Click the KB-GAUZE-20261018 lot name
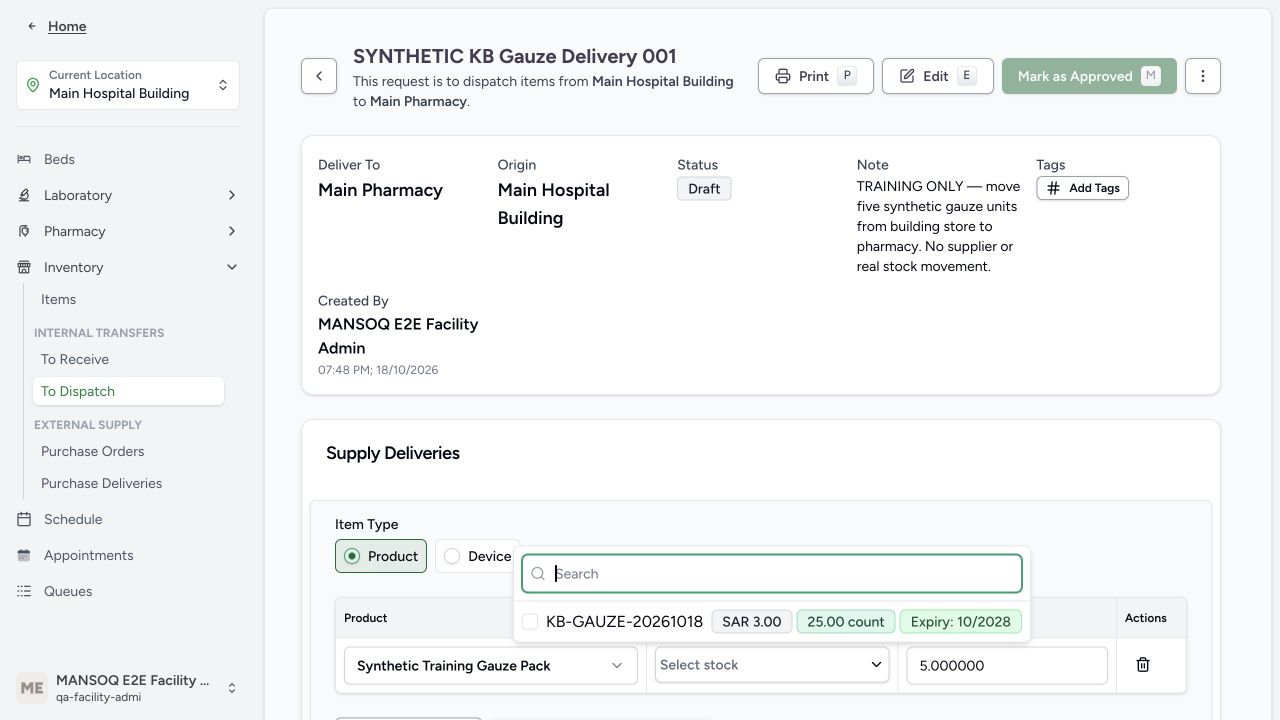Viewport: 1280px width, 720px height. (624, 622)
